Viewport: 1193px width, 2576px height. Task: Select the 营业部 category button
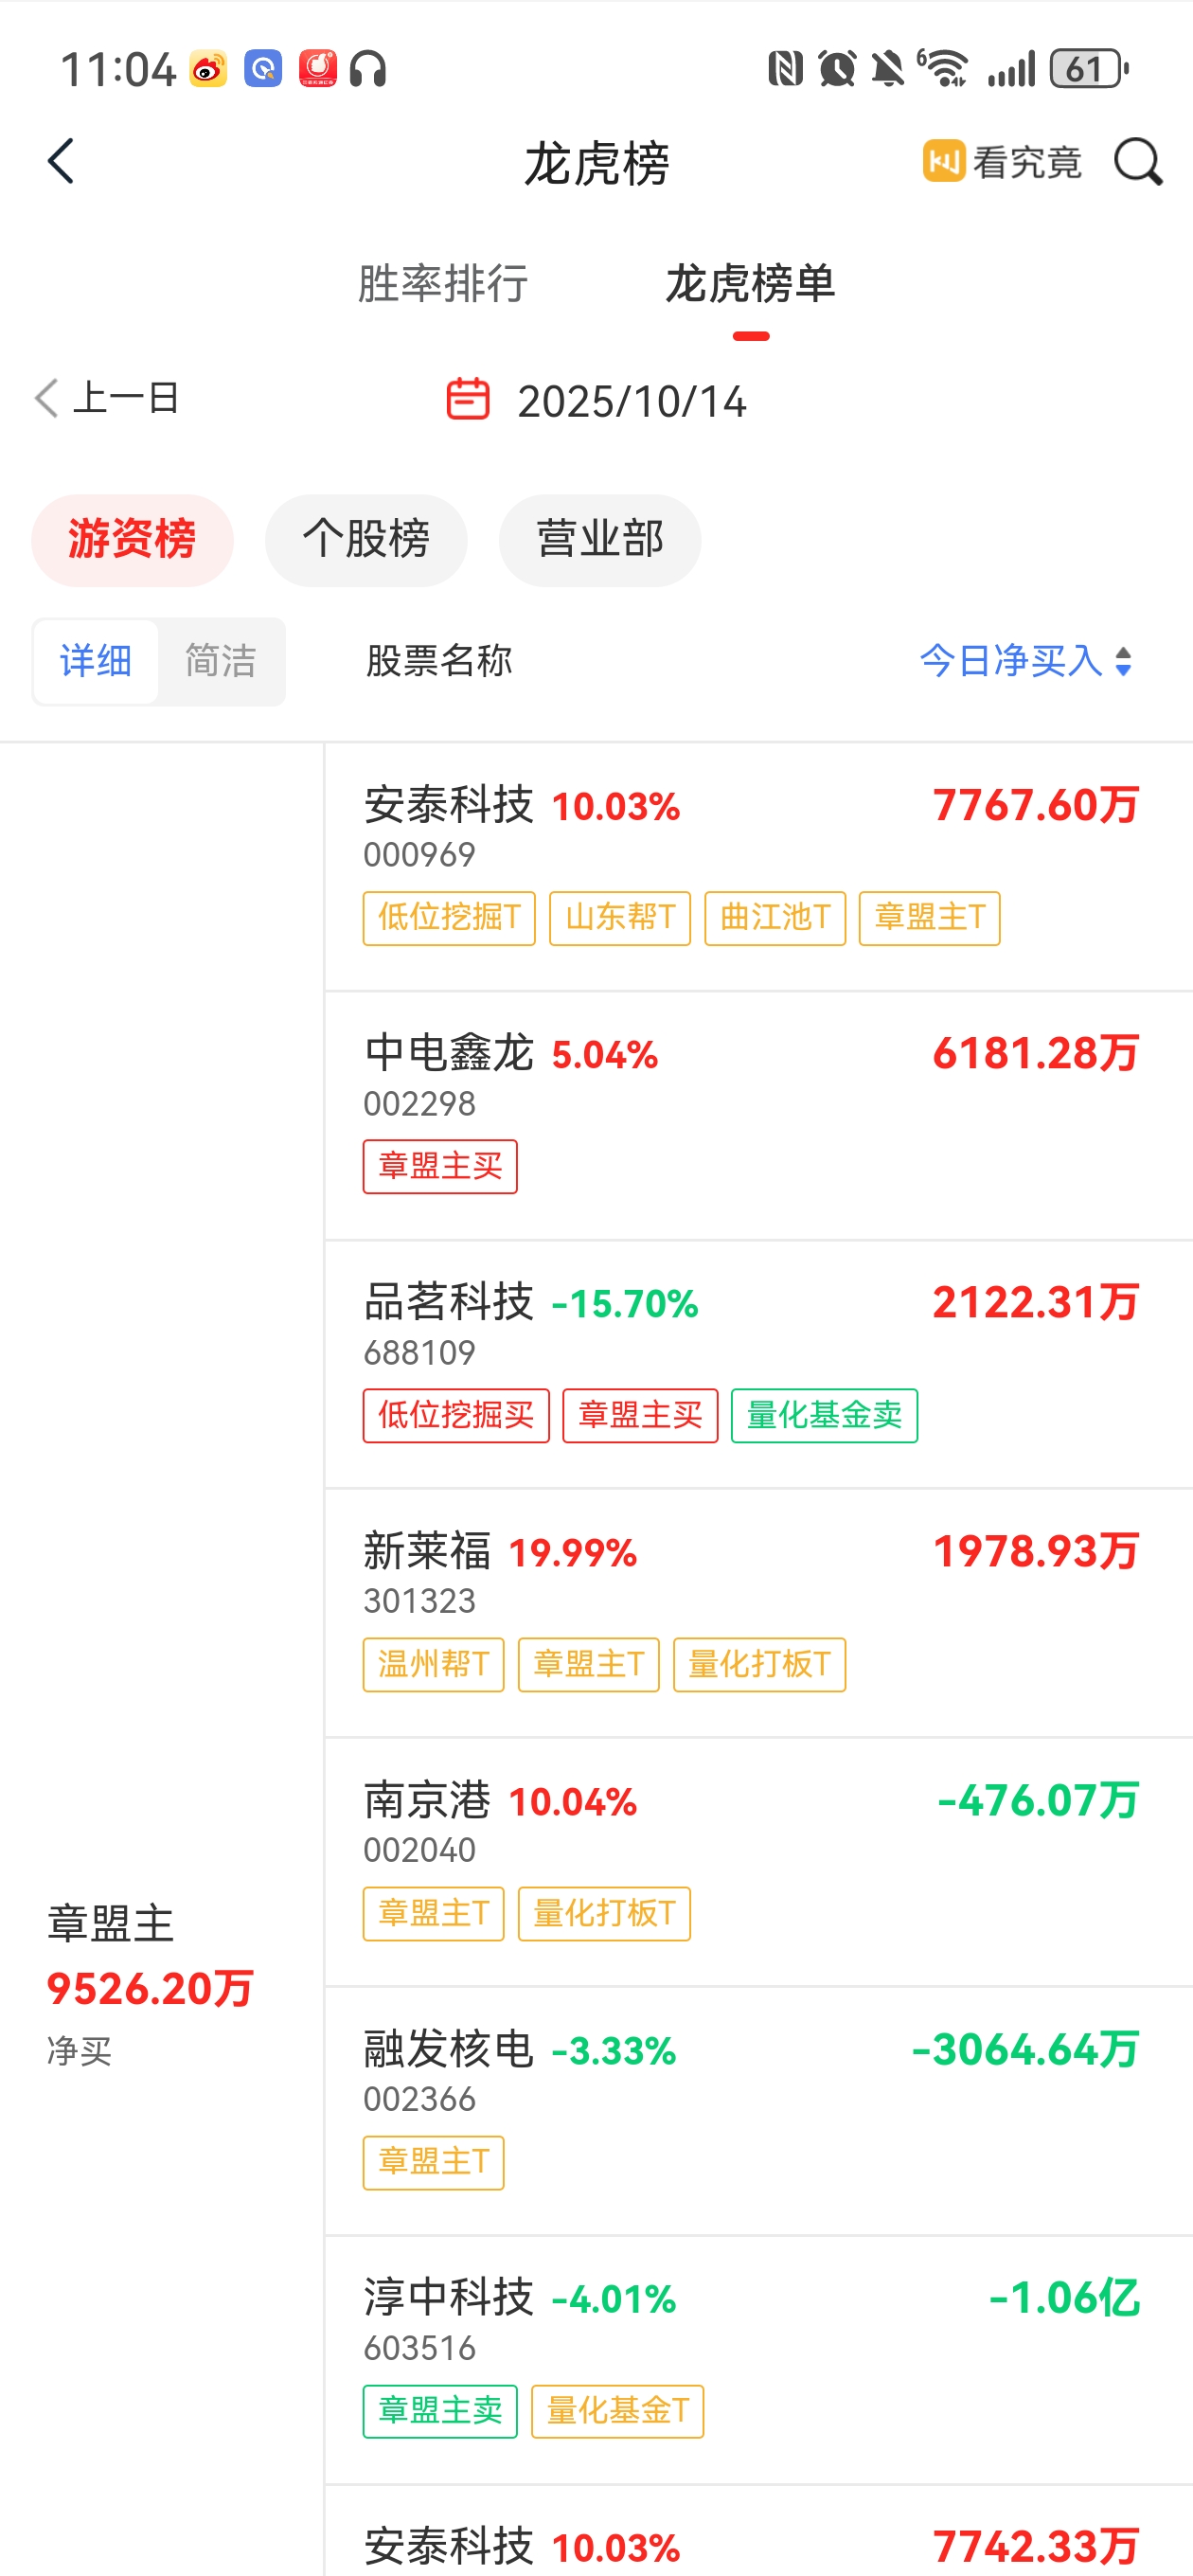pyautogui.click(x=600, y=540)
